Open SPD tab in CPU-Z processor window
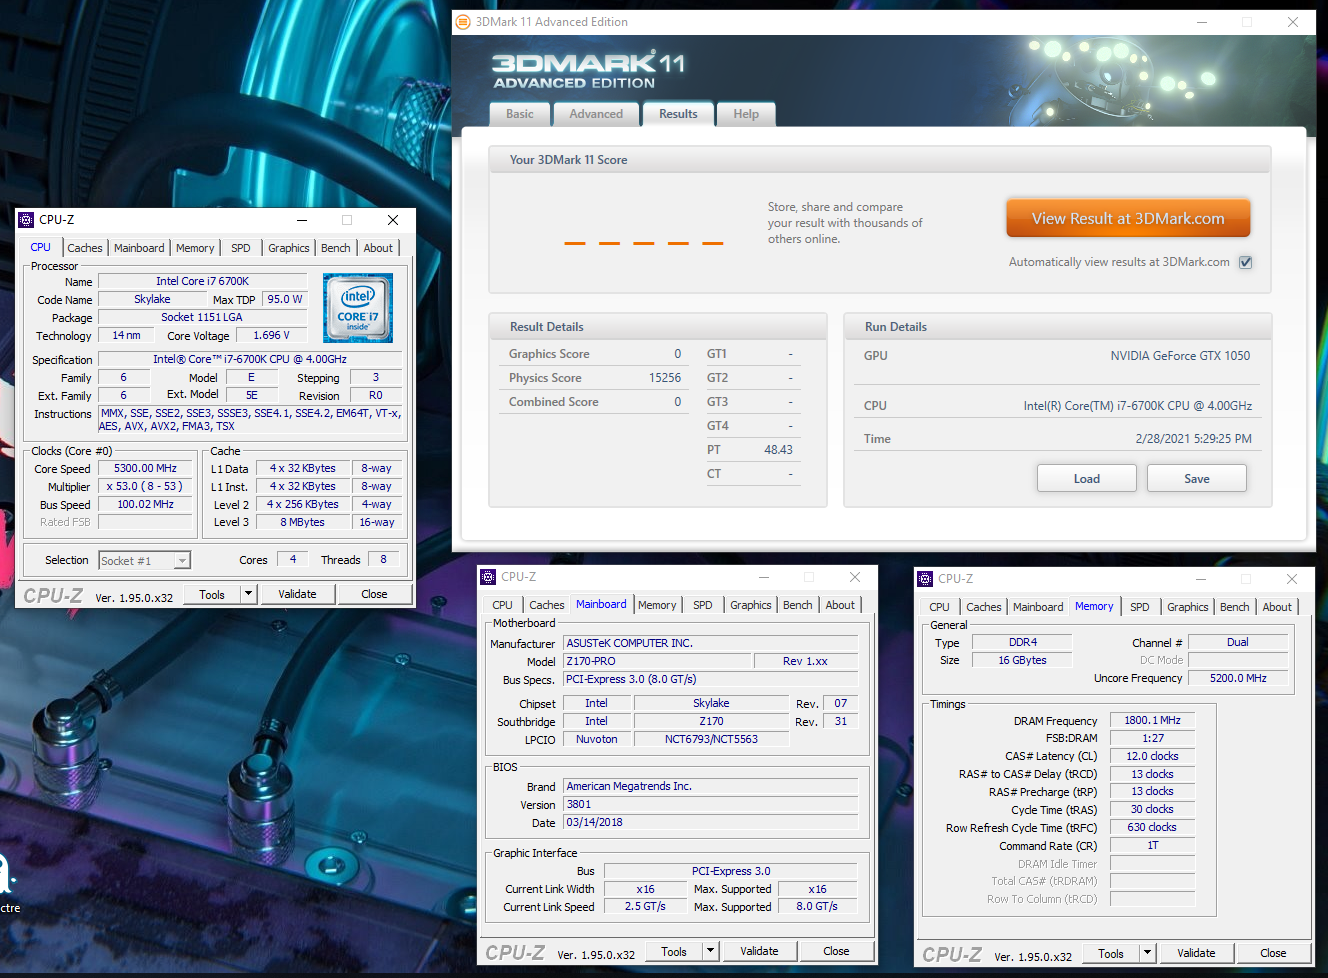Image resolution: width=1328 pixels, height=978 pixels. [x=241, y=248]
